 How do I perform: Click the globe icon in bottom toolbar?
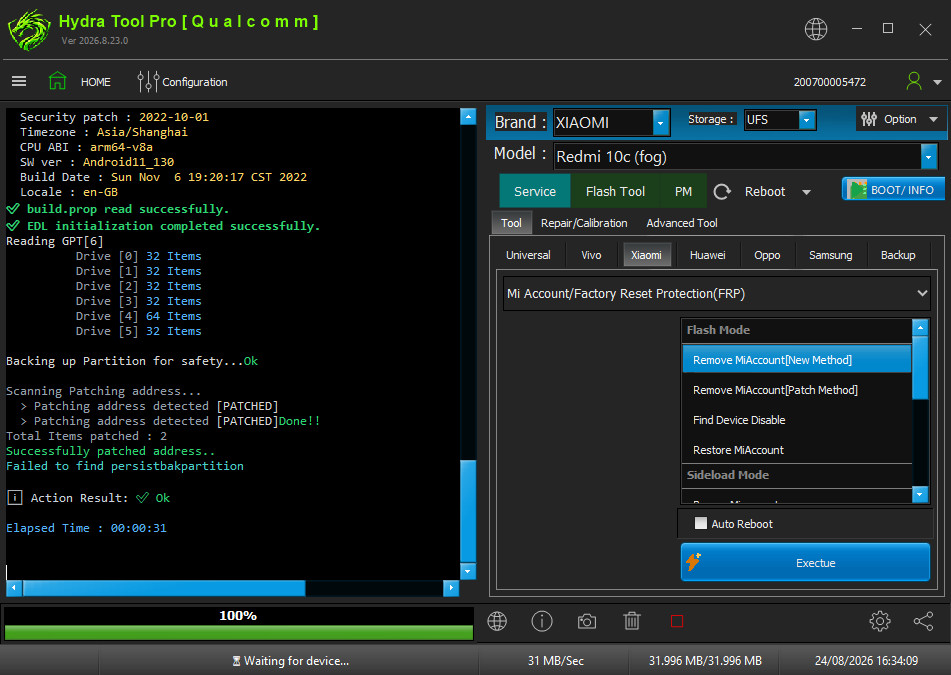click(x=497, y=621)
